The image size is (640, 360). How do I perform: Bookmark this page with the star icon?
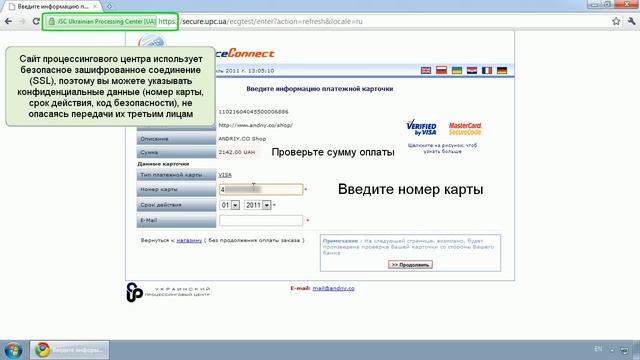pyautogui.click(x=616, y=21)
